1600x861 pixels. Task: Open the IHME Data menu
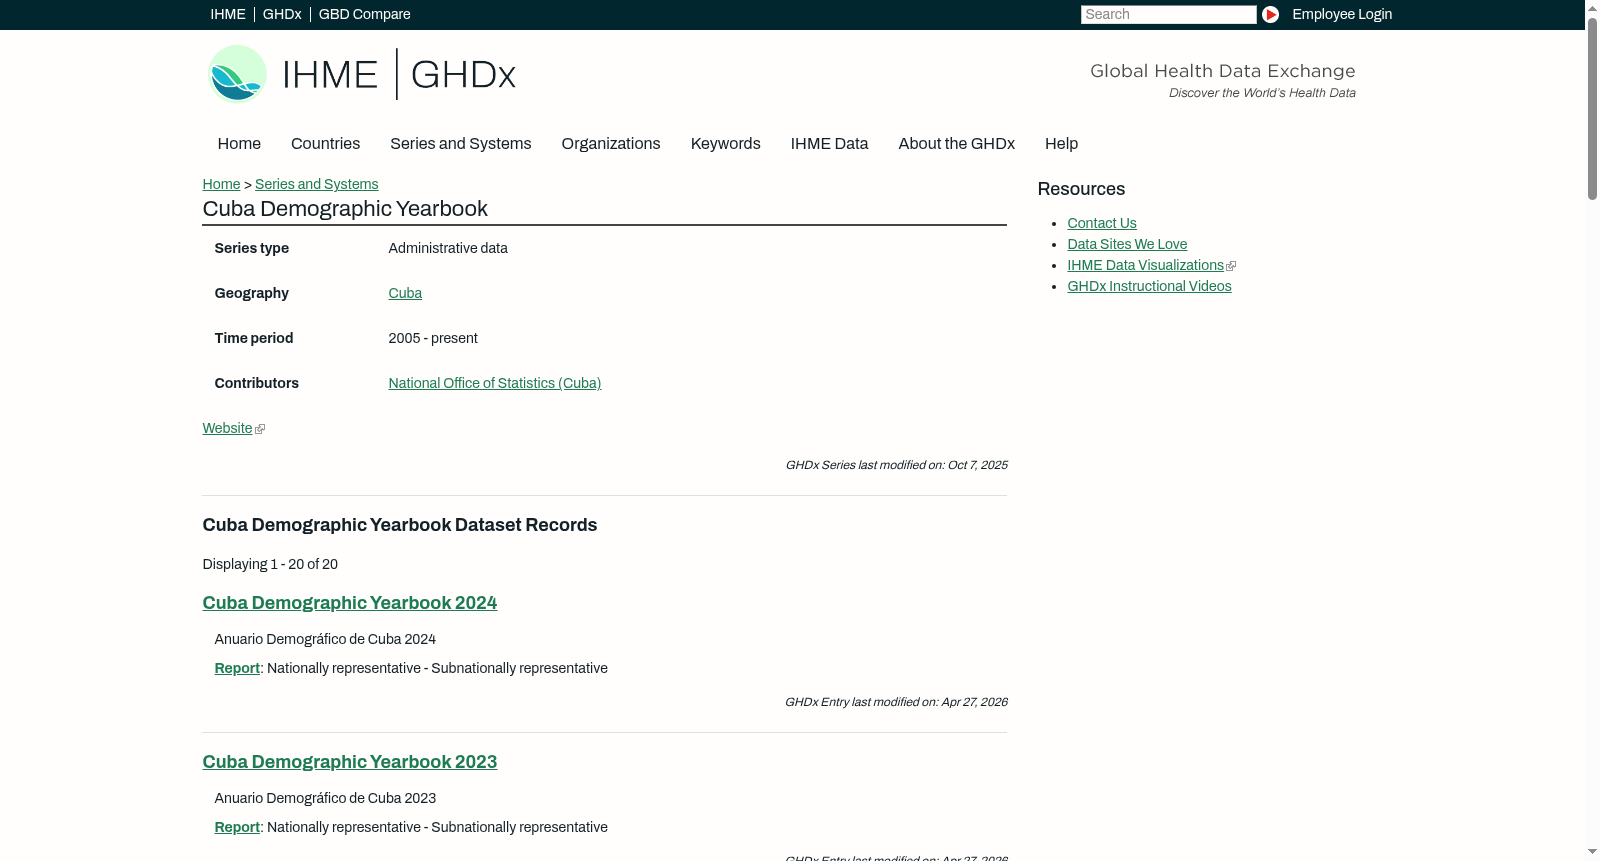[829, 144]
